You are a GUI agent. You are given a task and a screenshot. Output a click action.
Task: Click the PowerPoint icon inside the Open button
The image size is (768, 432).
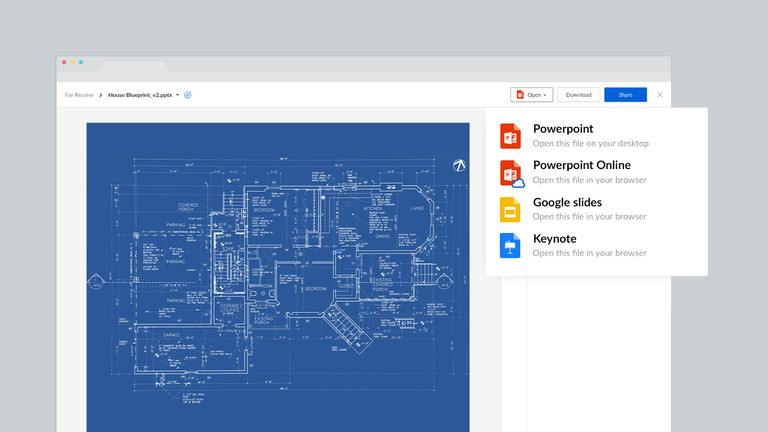520,95
